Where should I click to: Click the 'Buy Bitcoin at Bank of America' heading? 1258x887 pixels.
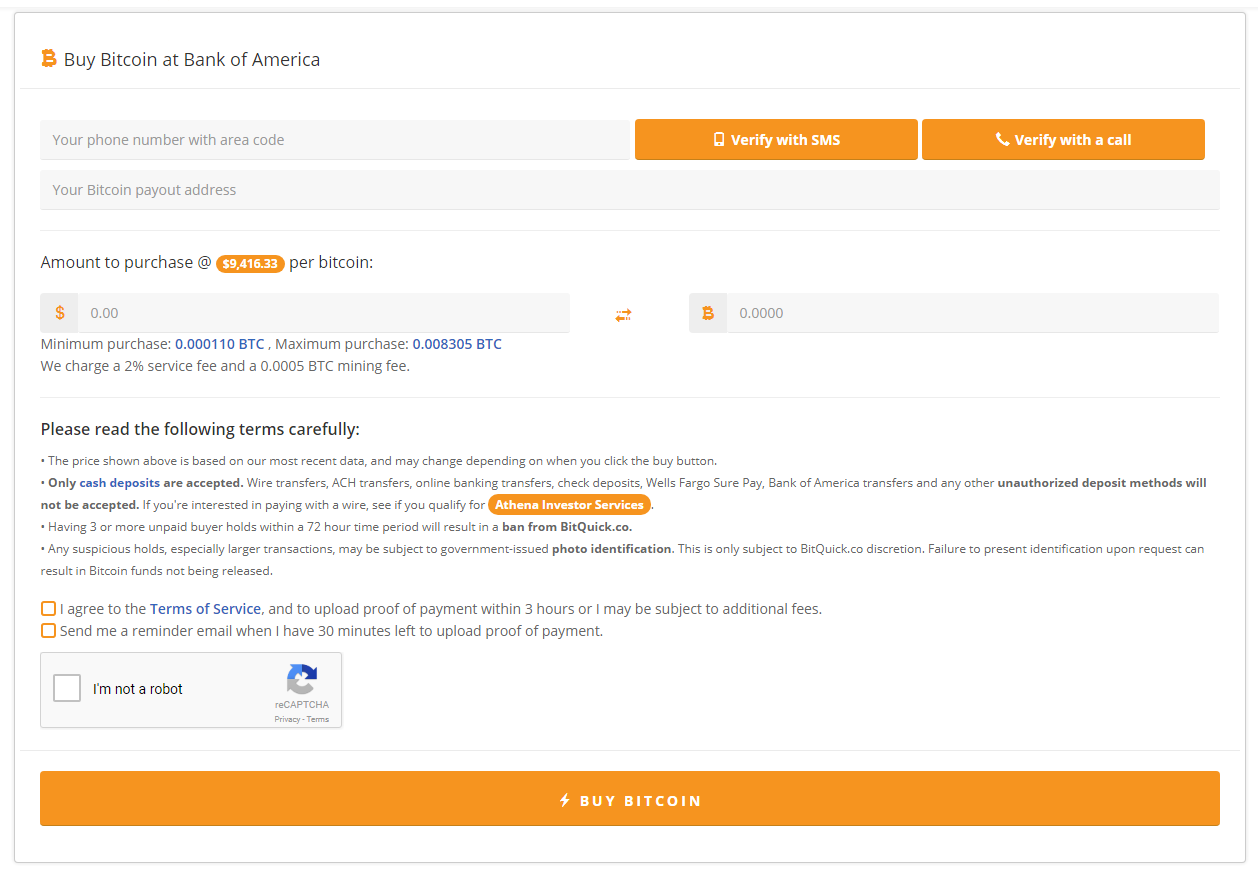[x=192, y=59]
